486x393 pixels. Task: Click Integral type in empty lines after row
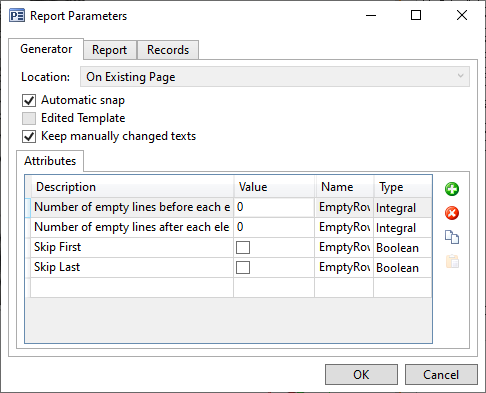[403, 228]
